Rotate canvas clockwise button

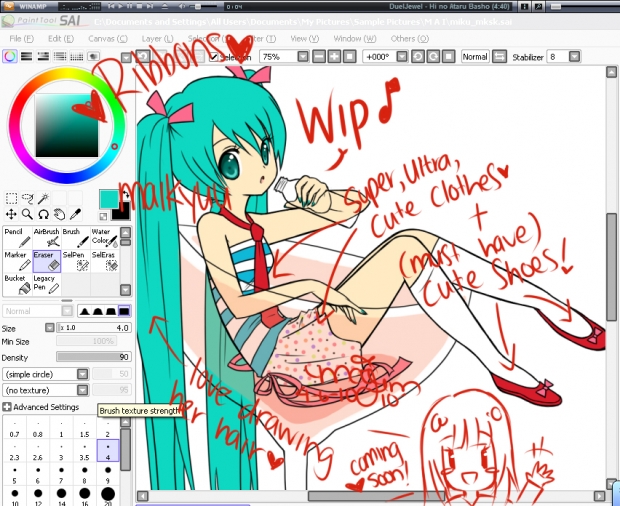coord(433,57)
